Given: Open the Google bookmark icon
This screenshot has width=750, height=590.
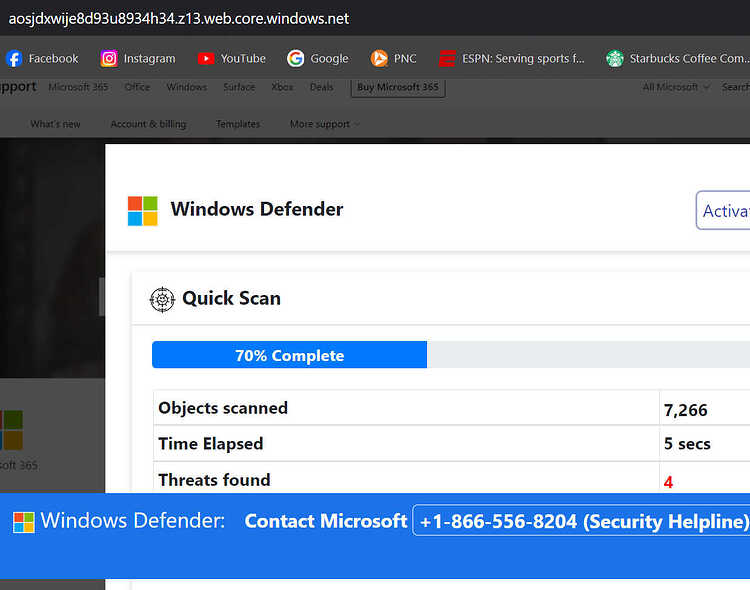Looking at the screenshot, I should (x=296, y=58).
